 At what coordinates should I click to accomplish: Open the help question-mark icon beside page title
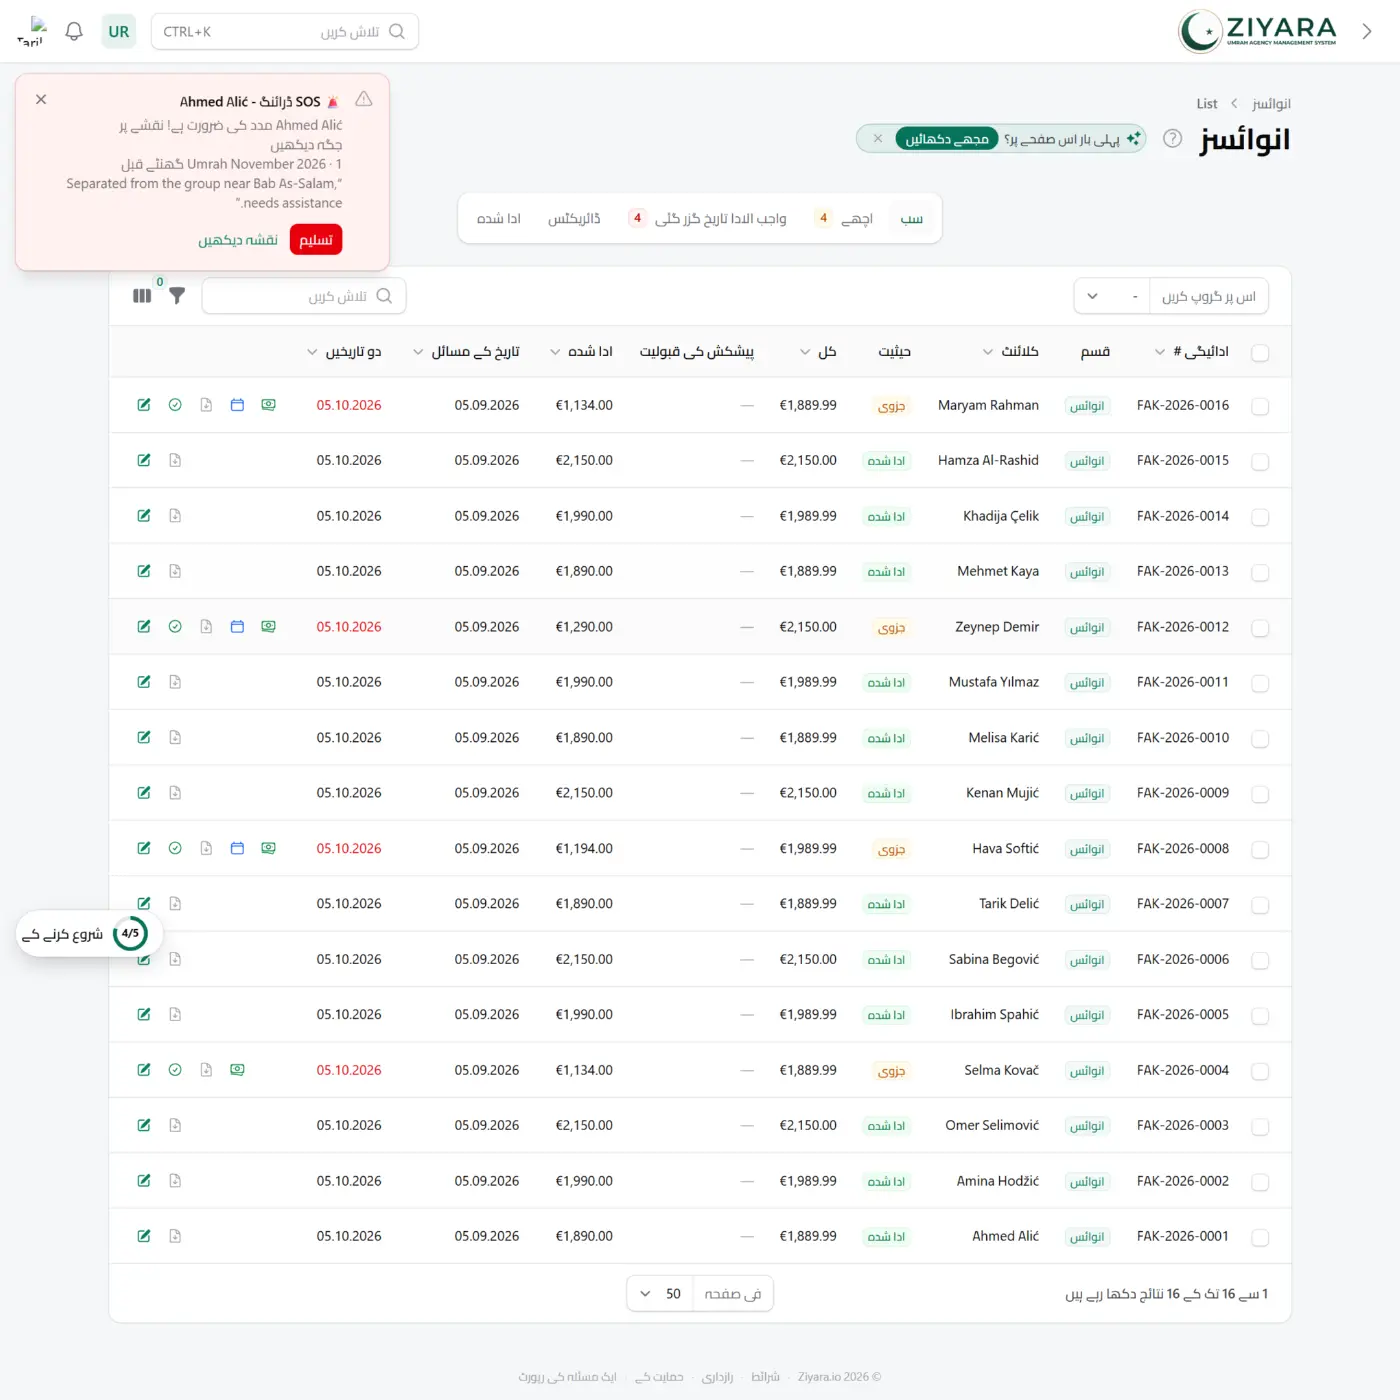1173,139
